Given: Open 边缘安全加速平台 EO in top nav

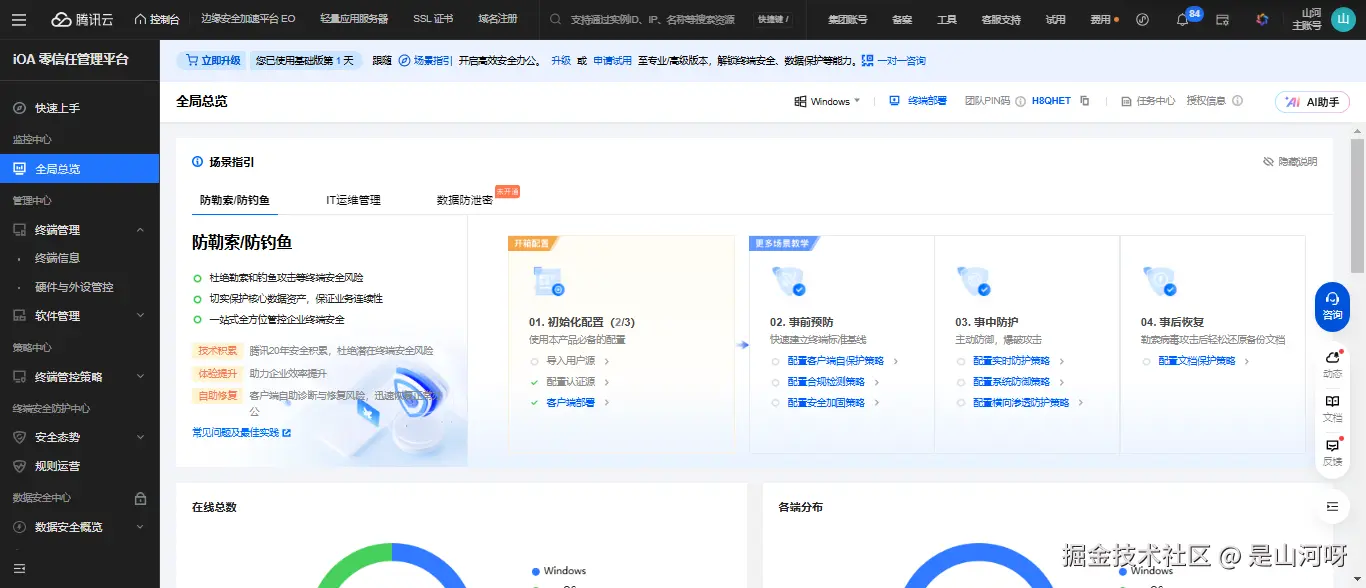Looking at the screenshot, I should [x=248, y=19].
